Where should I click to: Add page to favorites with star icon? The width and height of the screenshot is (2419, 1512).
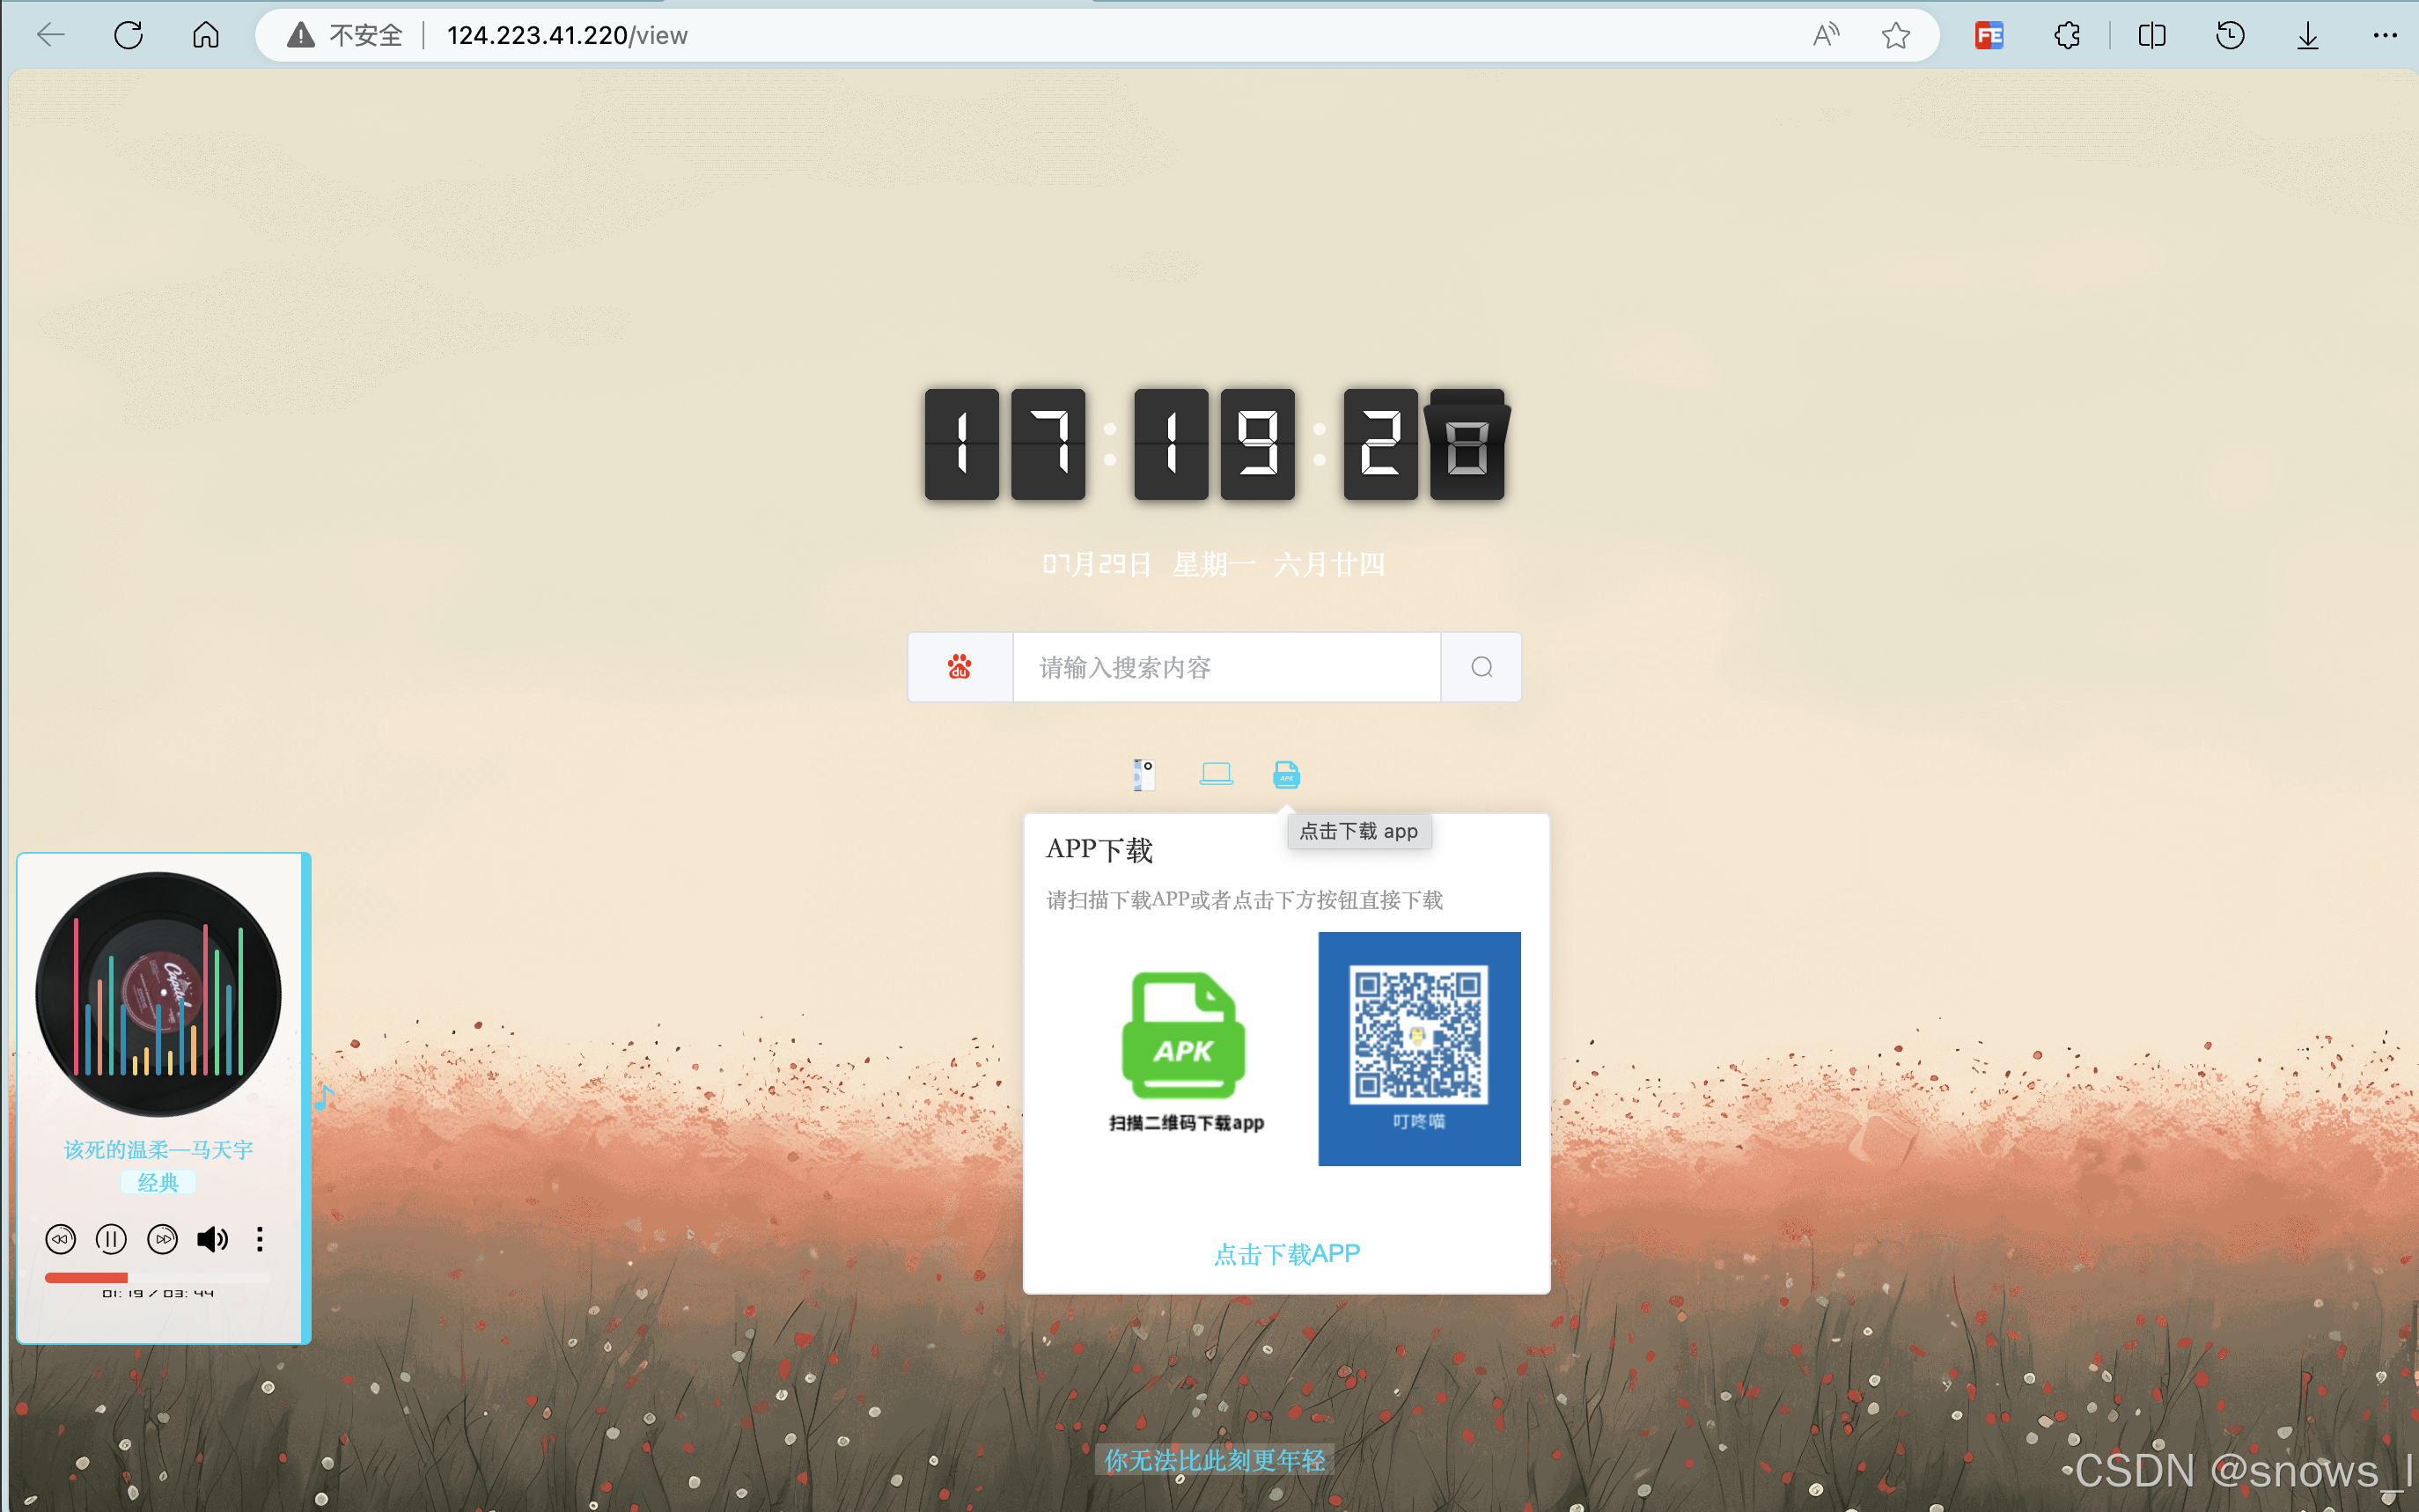point(1895,36)
